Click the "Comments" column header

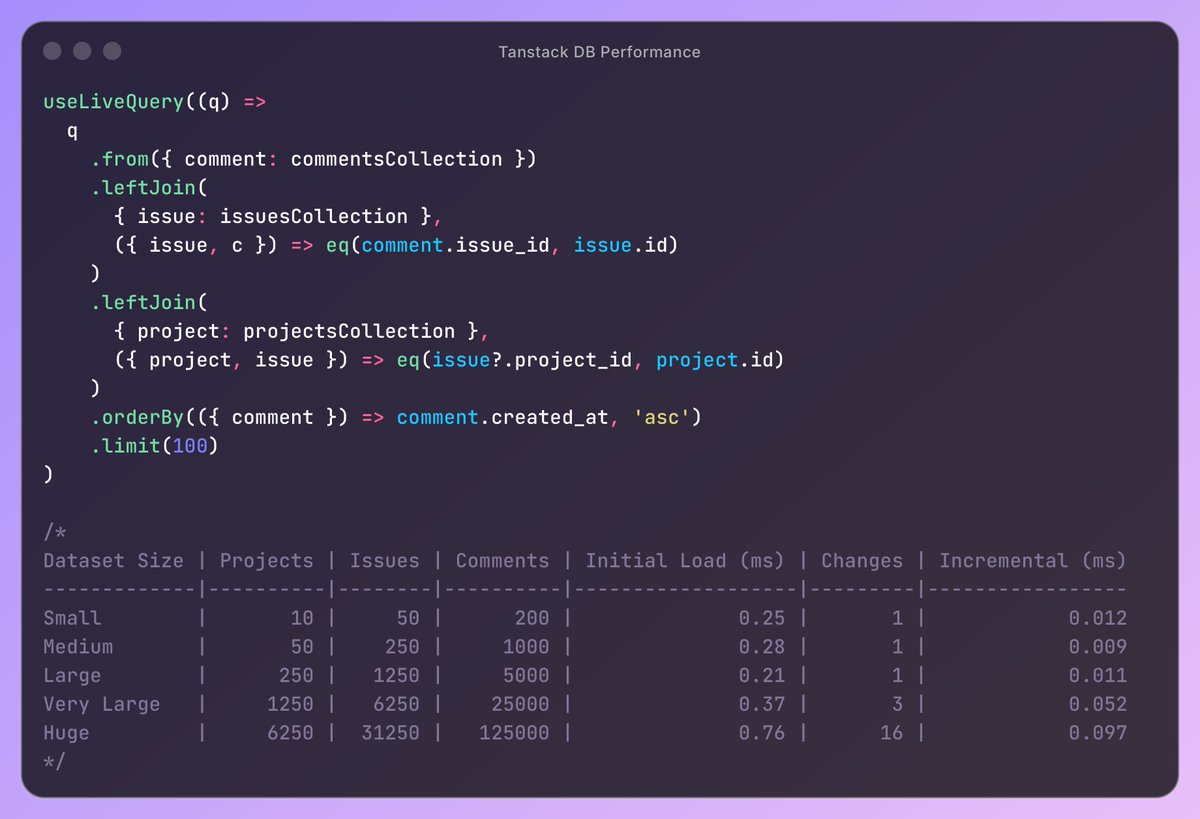pyautogui.click(x=502, y=561)
